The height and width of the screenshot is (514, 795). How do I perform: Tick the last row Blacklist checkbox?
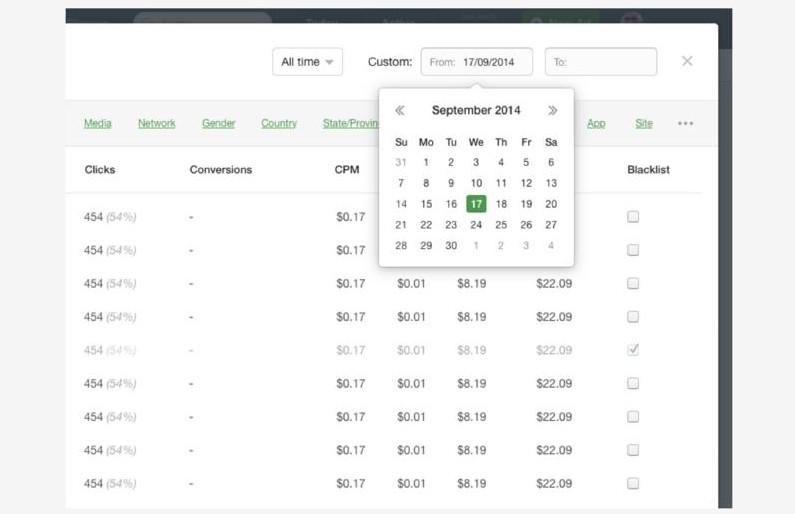click(633, 484)
